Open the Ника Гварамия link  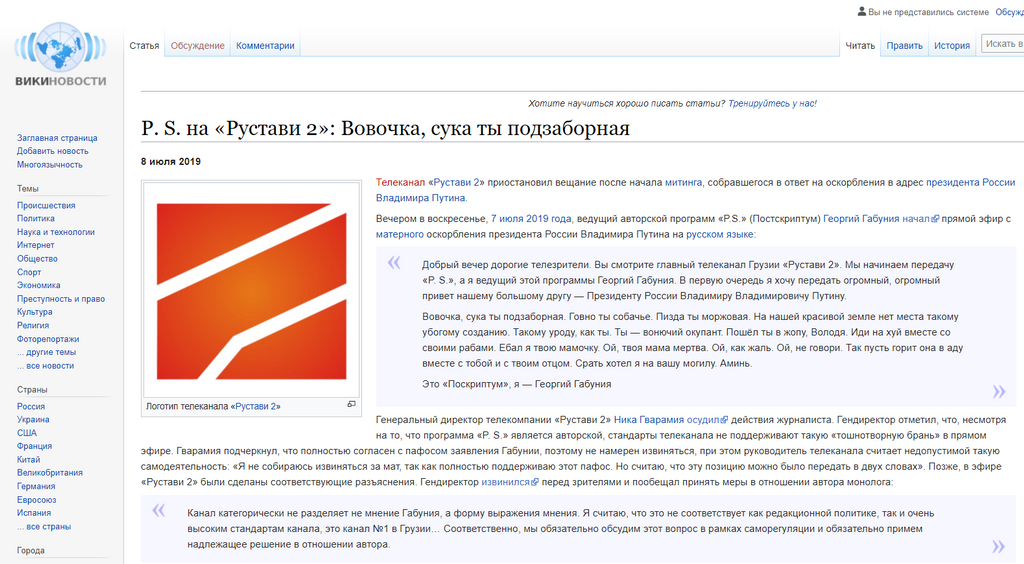point(649,420)
